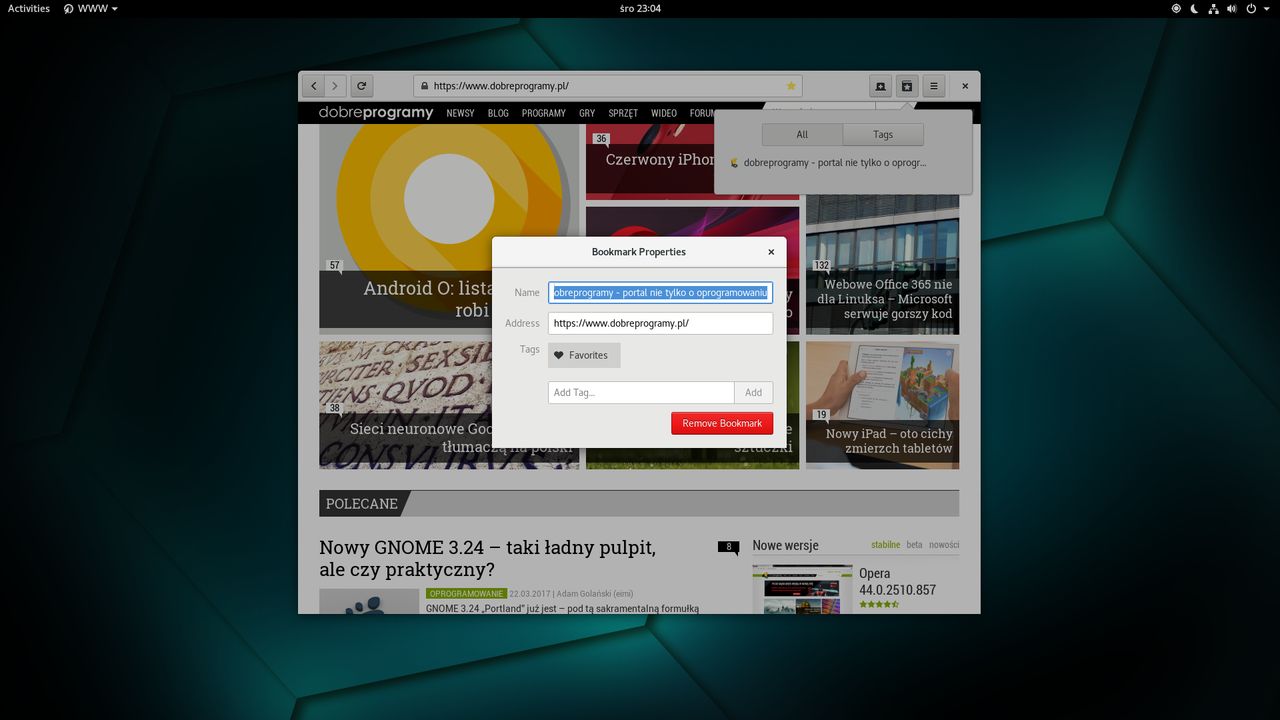Click the network icon in top bar
The height and width of the screenshot is (720, 1280).
[1213, 8]
